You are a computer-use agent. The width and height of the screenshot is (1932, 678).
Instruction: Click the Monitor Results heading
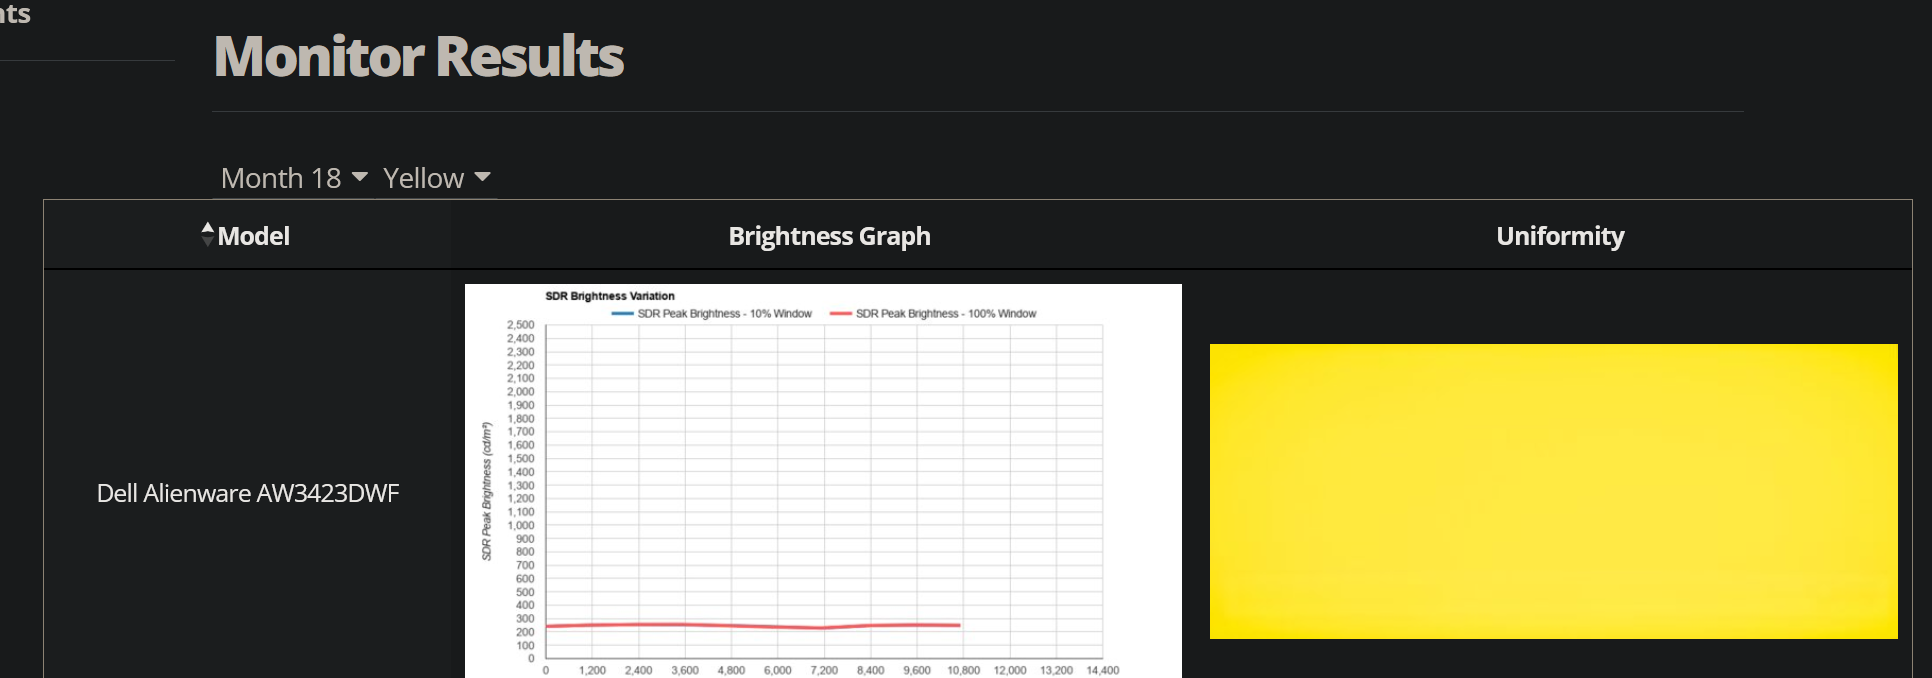tap(419, 56)
